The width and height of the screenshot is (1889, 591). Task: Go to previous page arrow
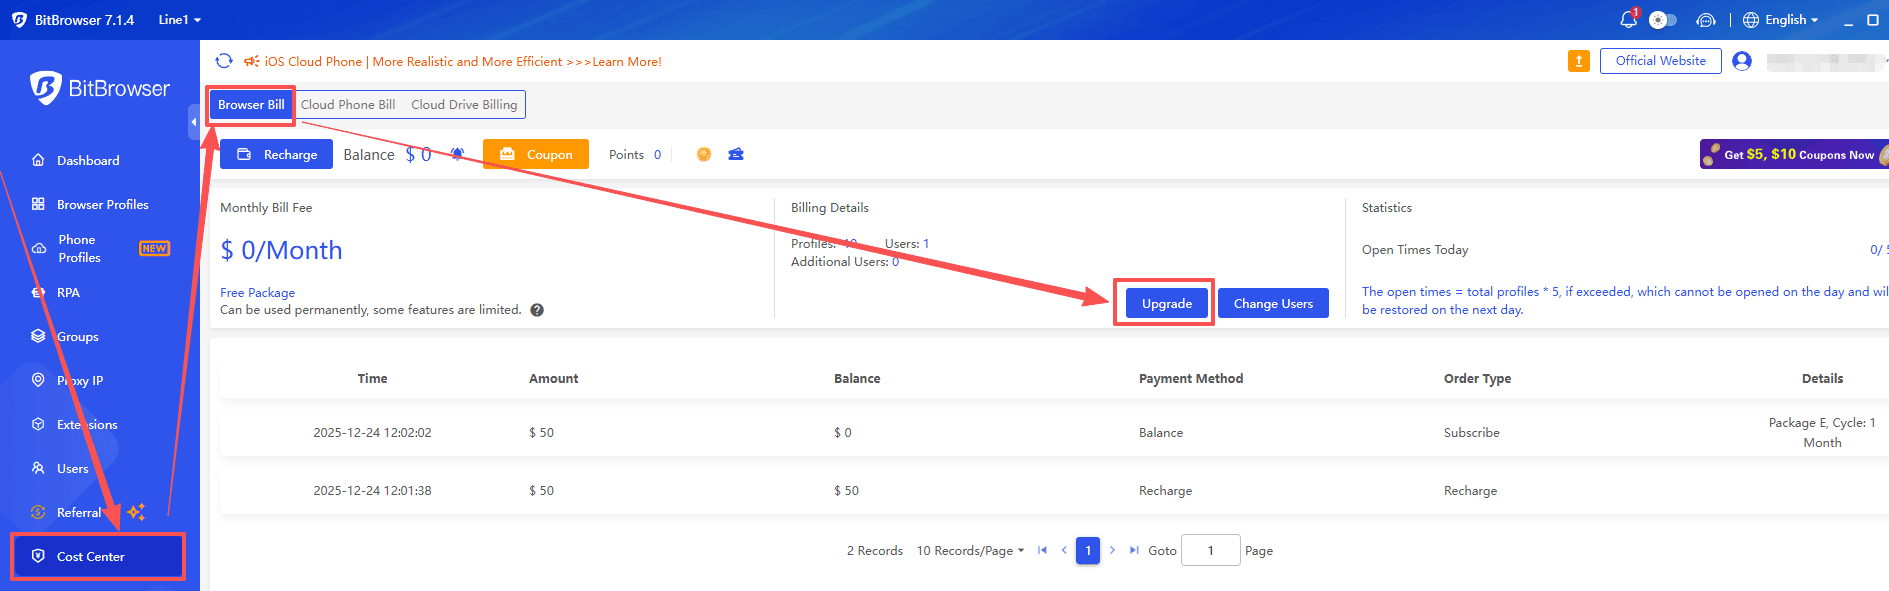[x=1064, y=551]
